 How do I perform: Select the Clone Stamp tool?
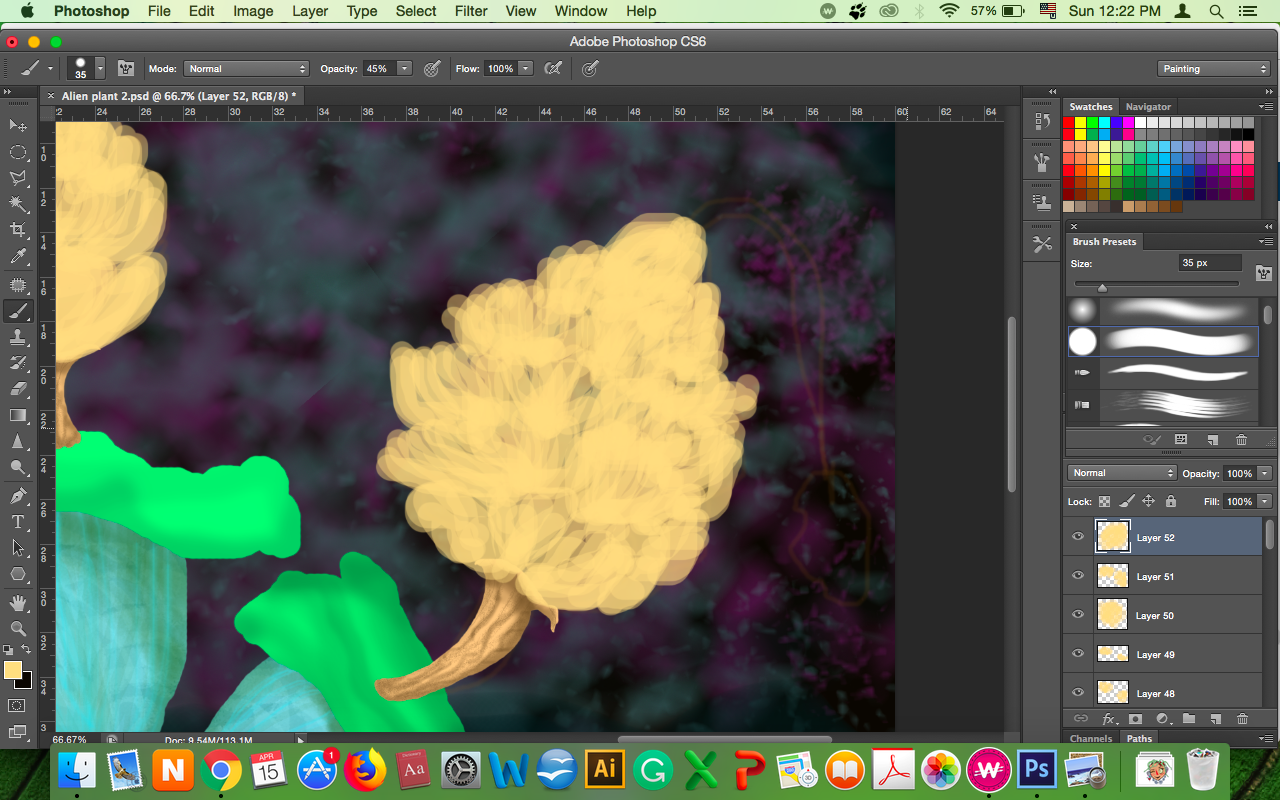[18, 337]
